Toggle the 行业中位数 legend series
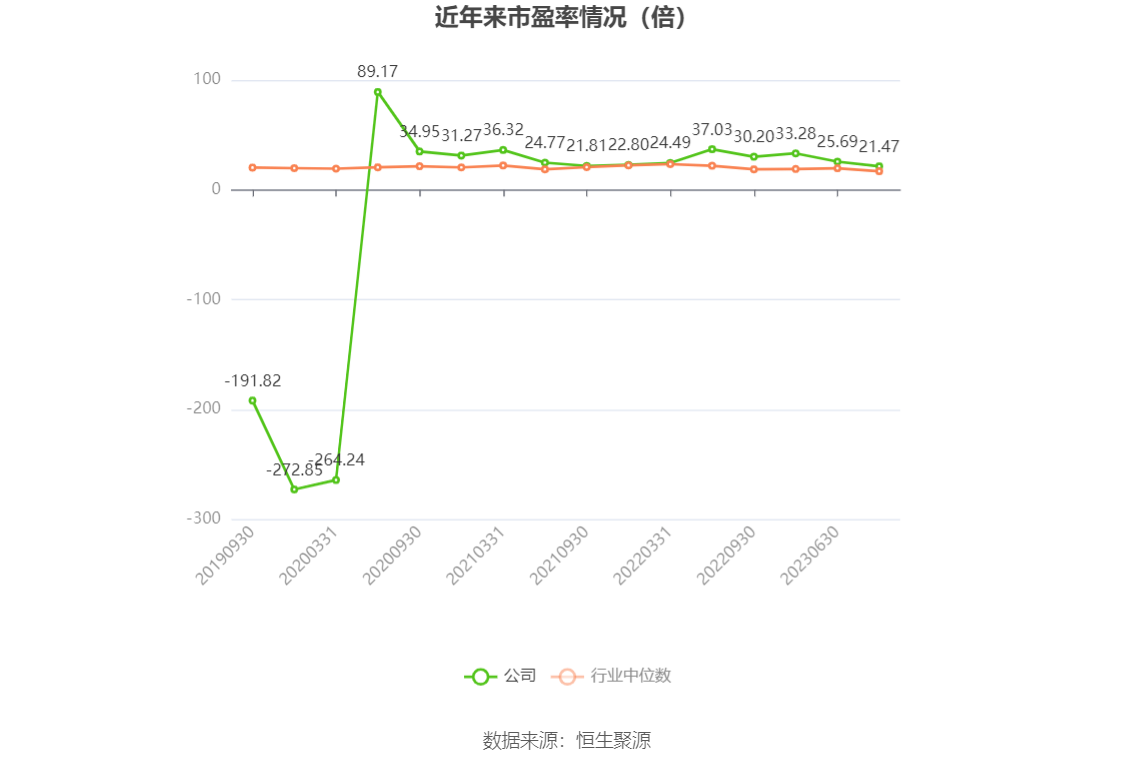The width and height of the screenshot is (1134, 766). coord(611,676)
